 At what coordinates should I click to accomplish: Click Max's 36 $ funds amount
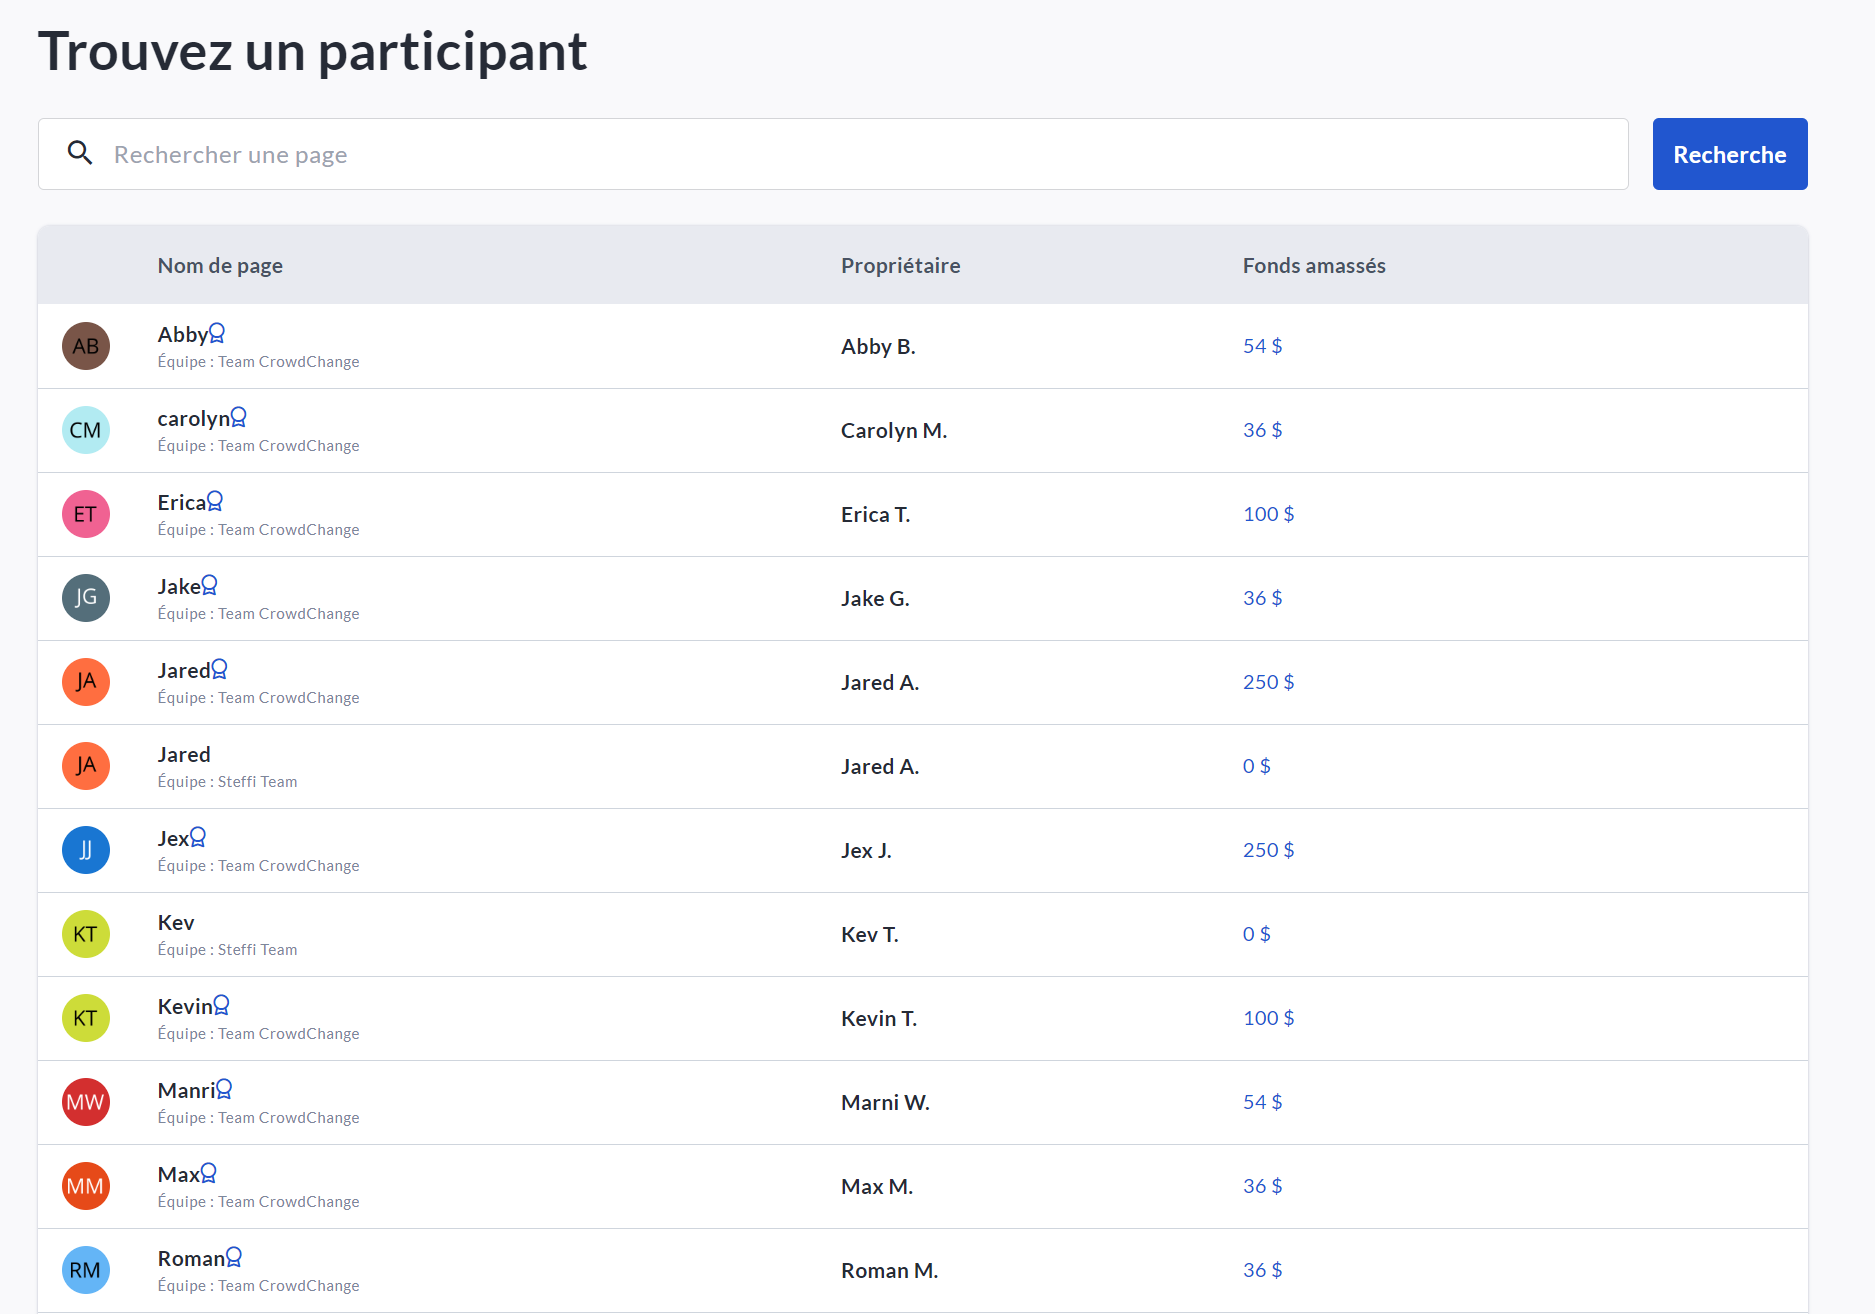tap(1262, 1186)
